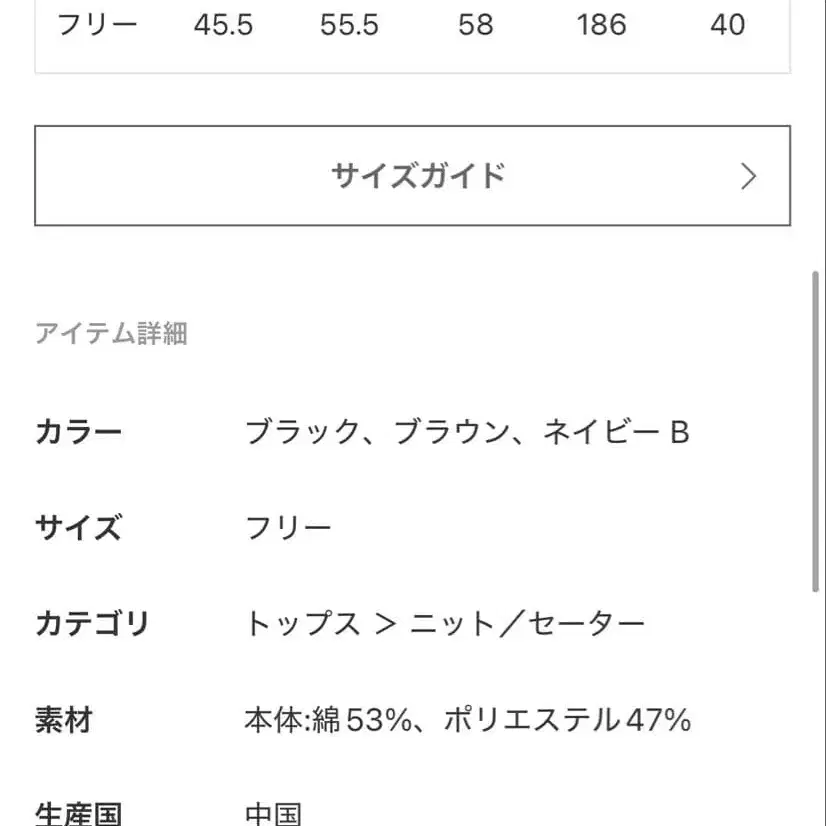Click the 生産国 value 中国
This screenshot has height=826, width=826.
pyautogui.click(x=272, y=812)
